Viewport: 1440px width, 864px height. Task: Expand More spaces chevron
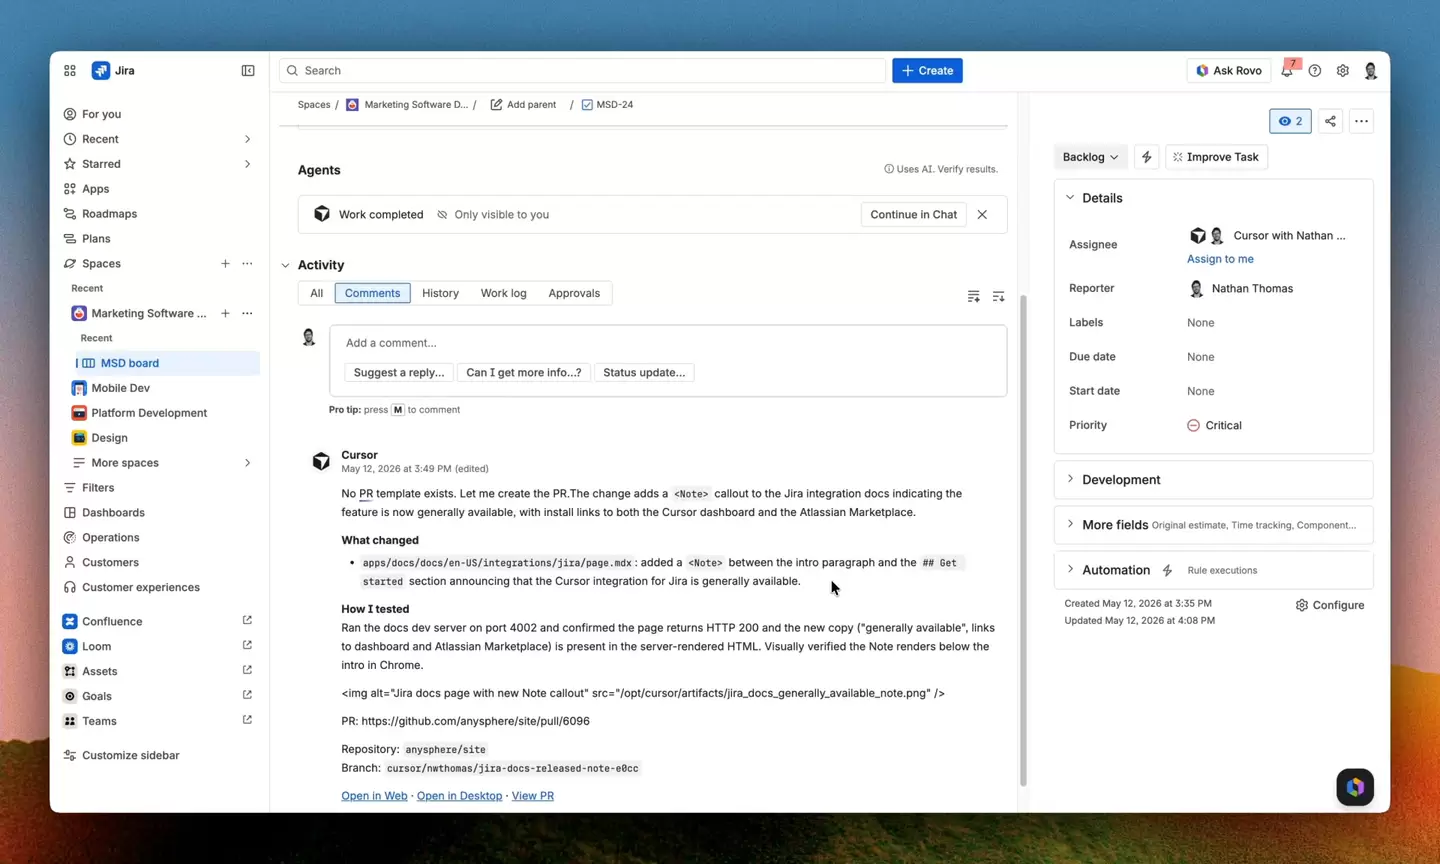pyautogui.click(x=247, y=463)
